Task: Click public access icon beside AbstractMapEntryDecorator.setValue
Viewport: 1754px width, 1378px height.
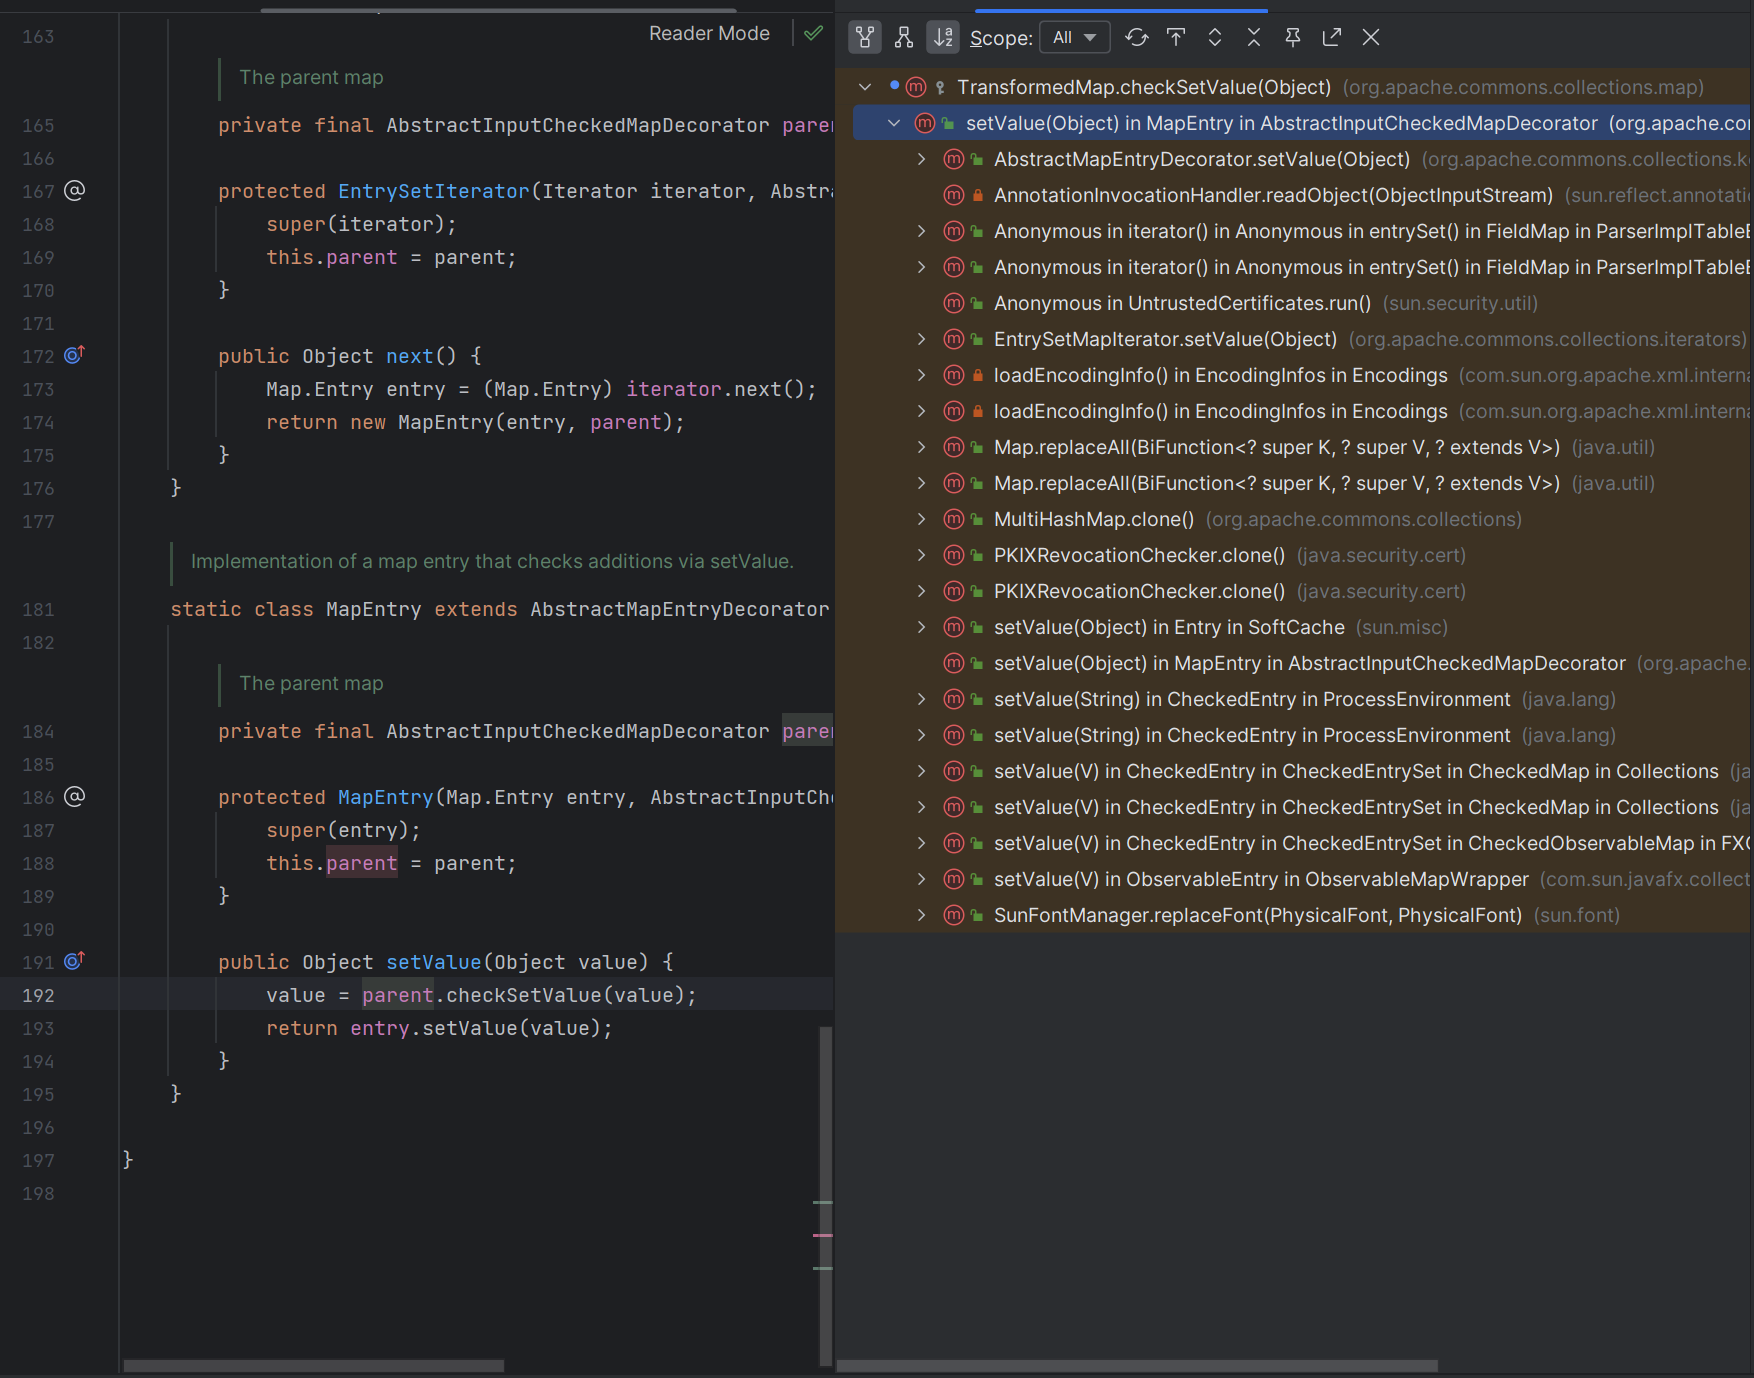Action: pos(978,159)
